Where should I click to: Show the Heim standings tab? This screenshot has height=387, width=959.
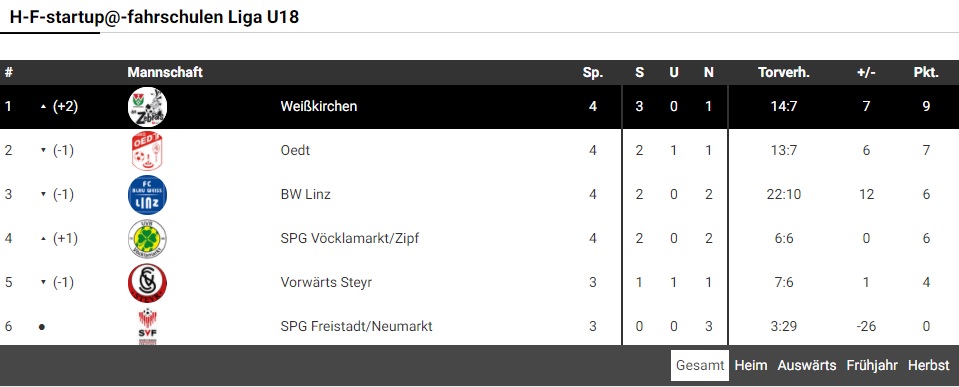(750, 366)
